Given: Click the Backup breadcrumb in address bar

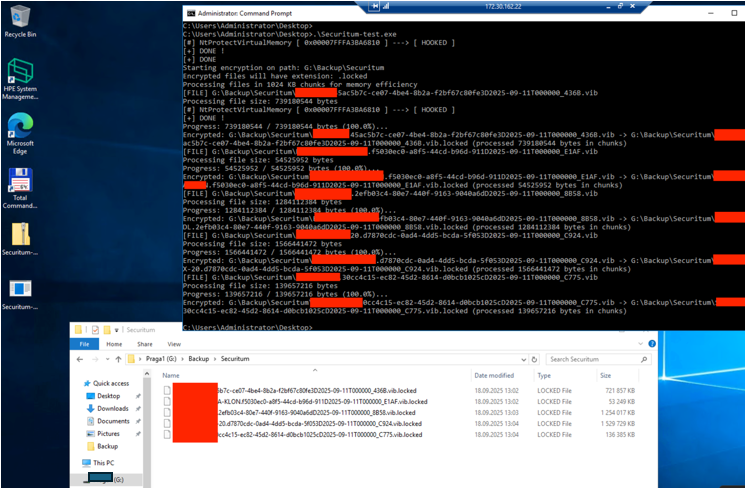Looking at the screenshot, I should [x=199, y=359].
